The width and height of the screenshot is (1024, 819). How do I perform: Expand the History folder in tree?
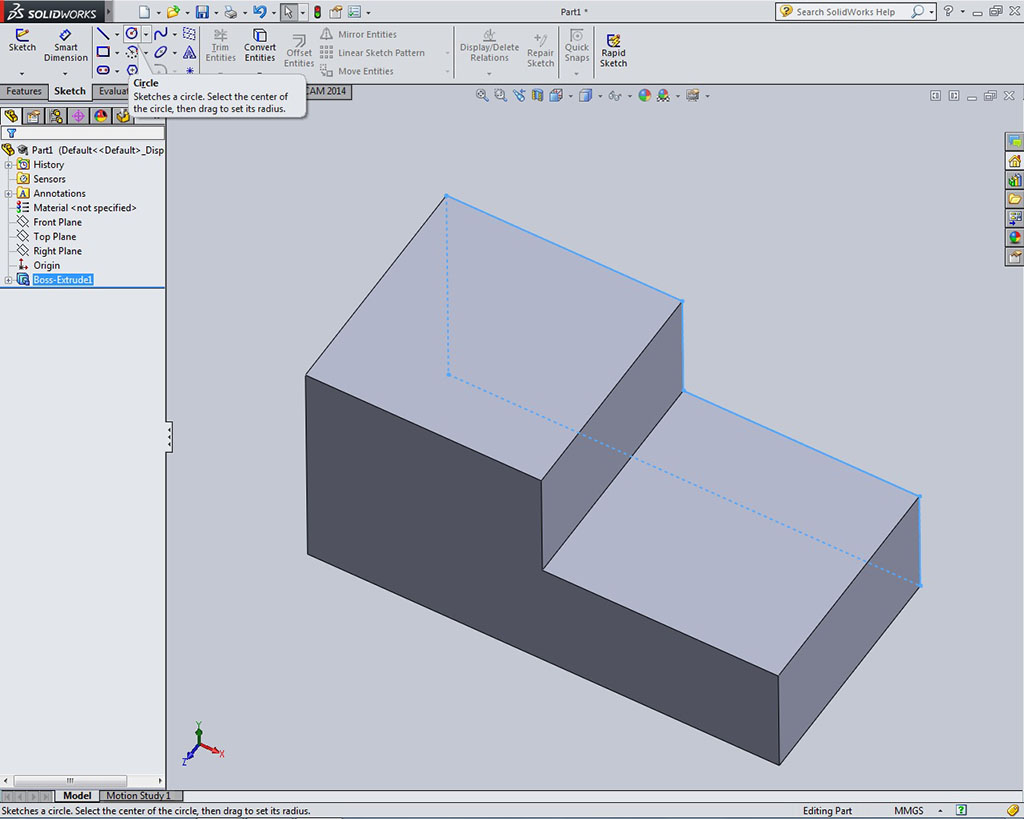tap(9, 165)
